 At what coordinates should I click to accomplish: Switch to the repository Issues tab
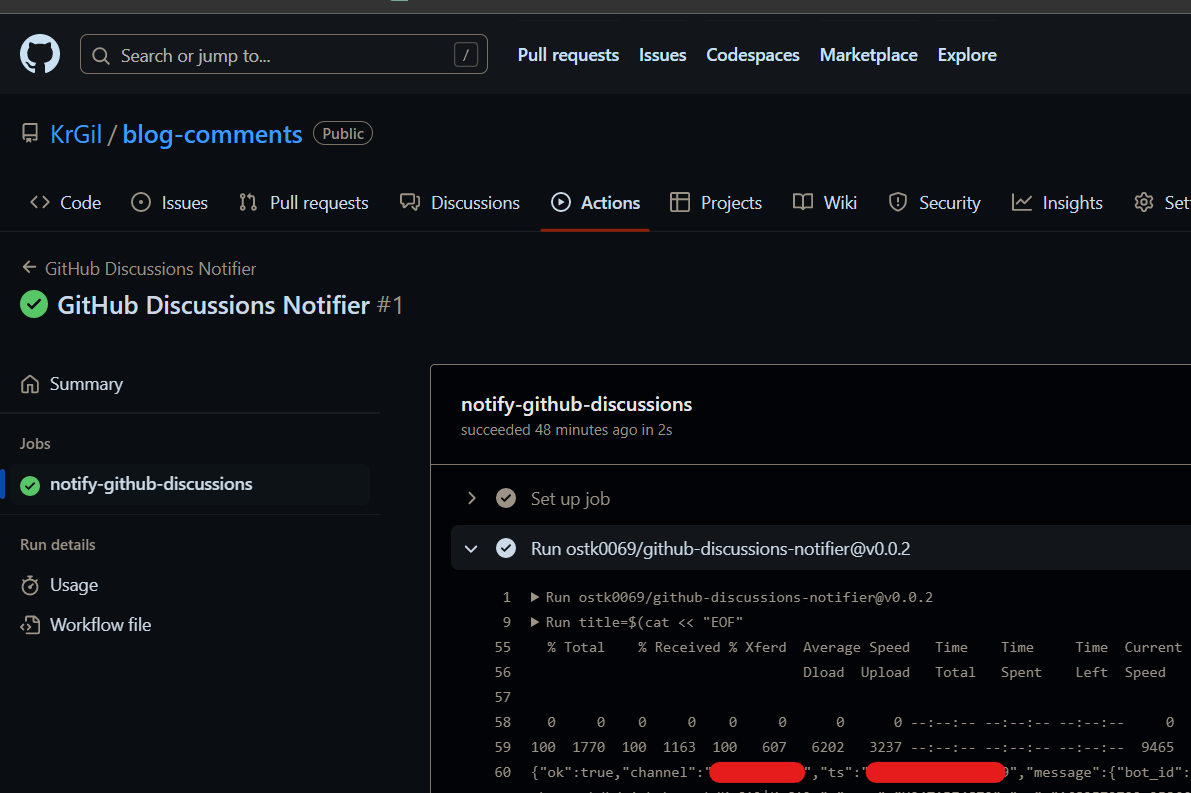click(169, 203)
